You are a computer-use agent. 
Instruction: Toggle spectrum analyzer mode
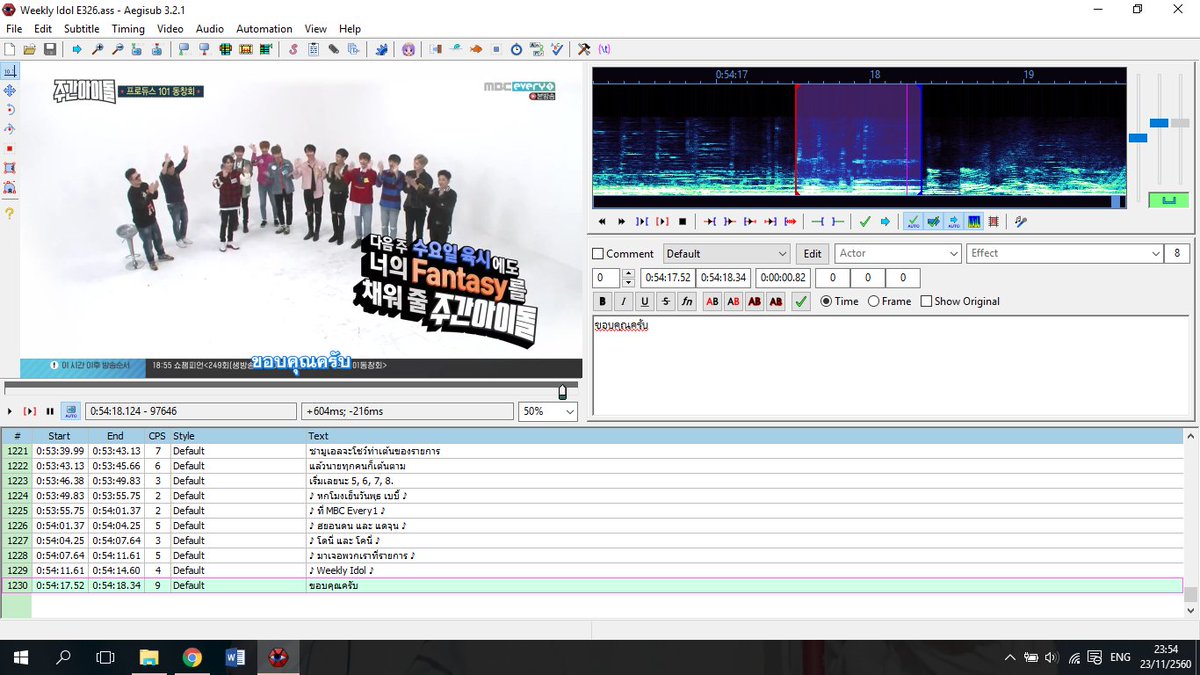974,221
